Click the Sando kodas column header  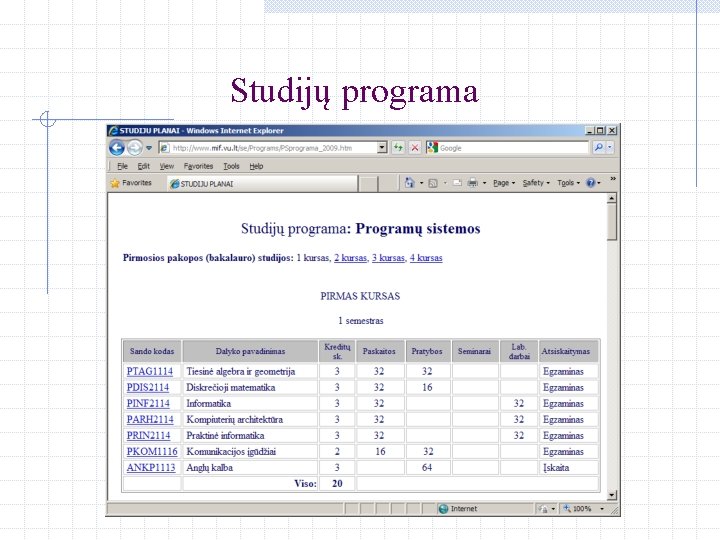(152, 351)
